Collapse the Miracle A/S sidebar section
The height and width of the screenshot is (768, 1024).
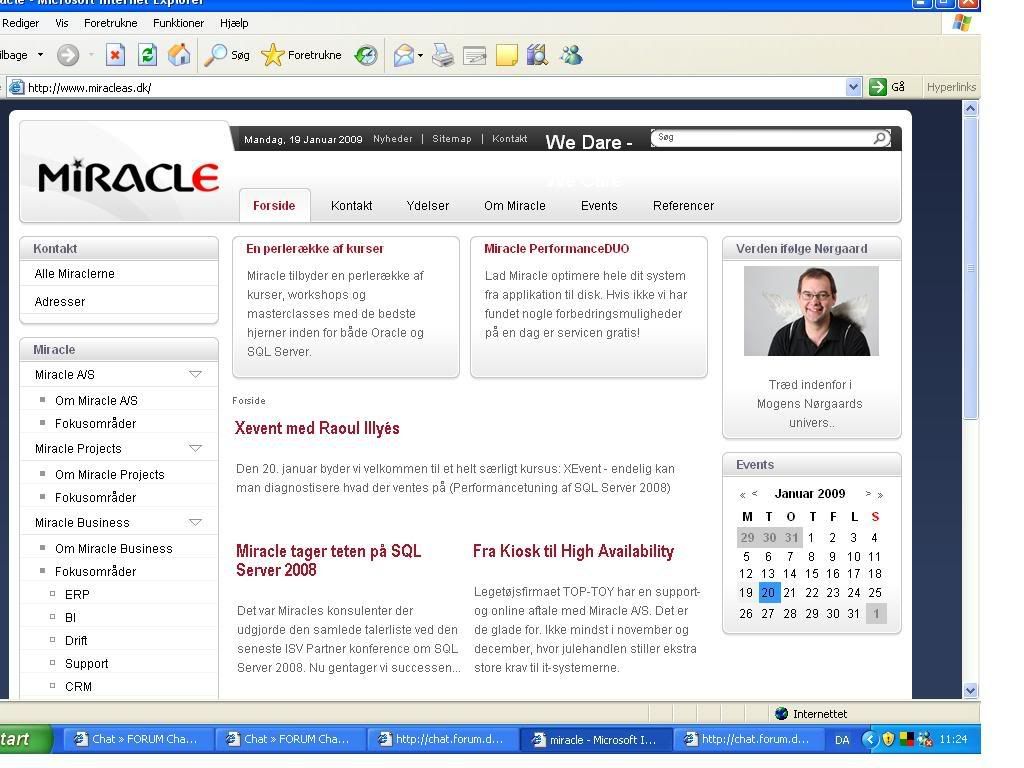pyautogui.click(x=195, y=374)
